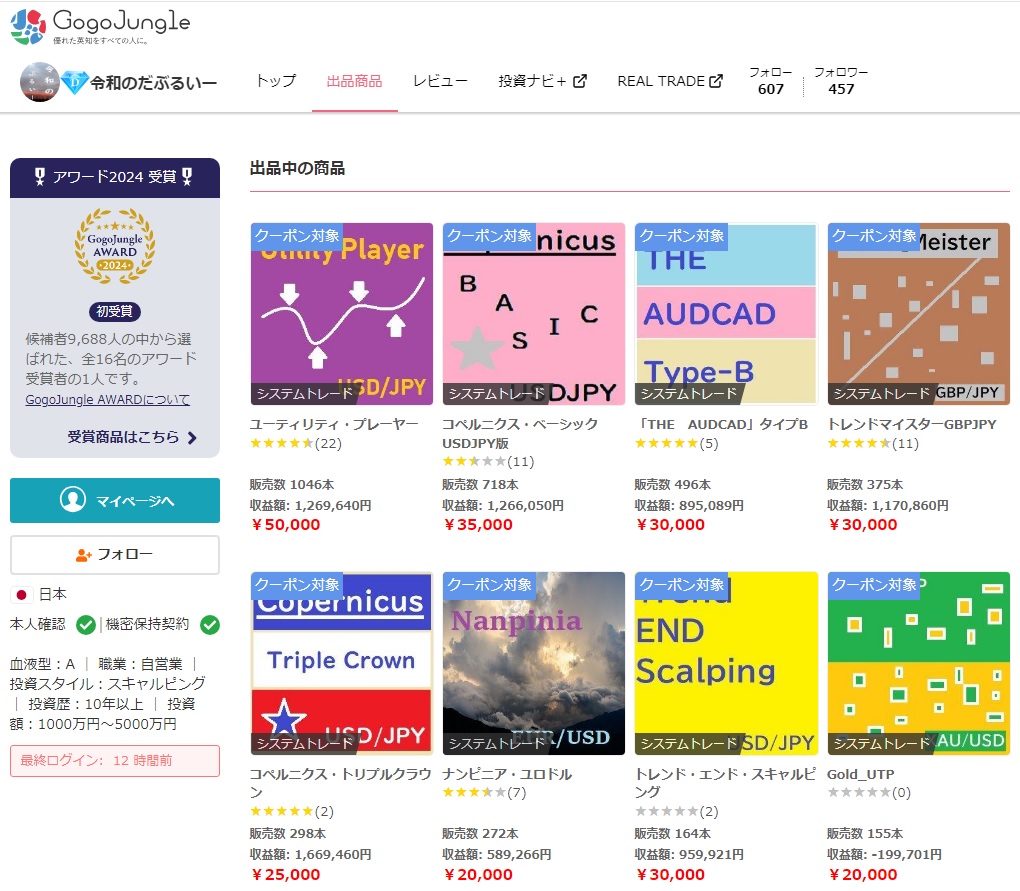Open the Copernicus BASIC pink thumbnail
Screen dimensions: 1020x891
point(533,314)
